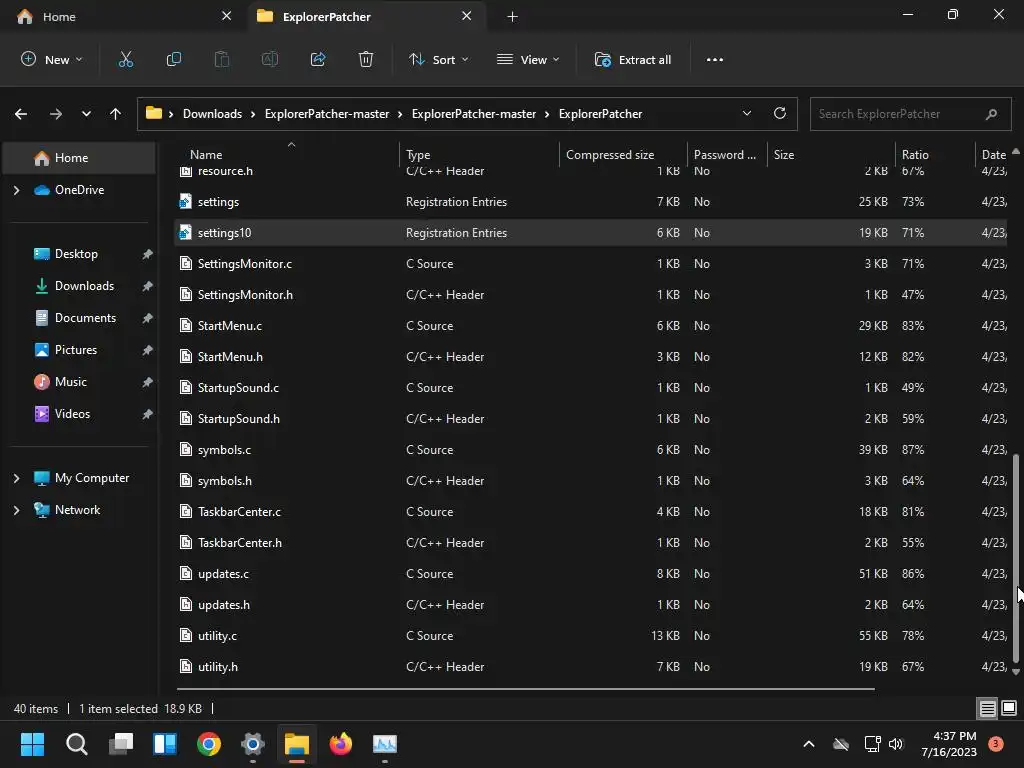This screenshot has height=768, width=1024.
Task: Launch Chrome from taskbar
Action: tap(209, 744)
